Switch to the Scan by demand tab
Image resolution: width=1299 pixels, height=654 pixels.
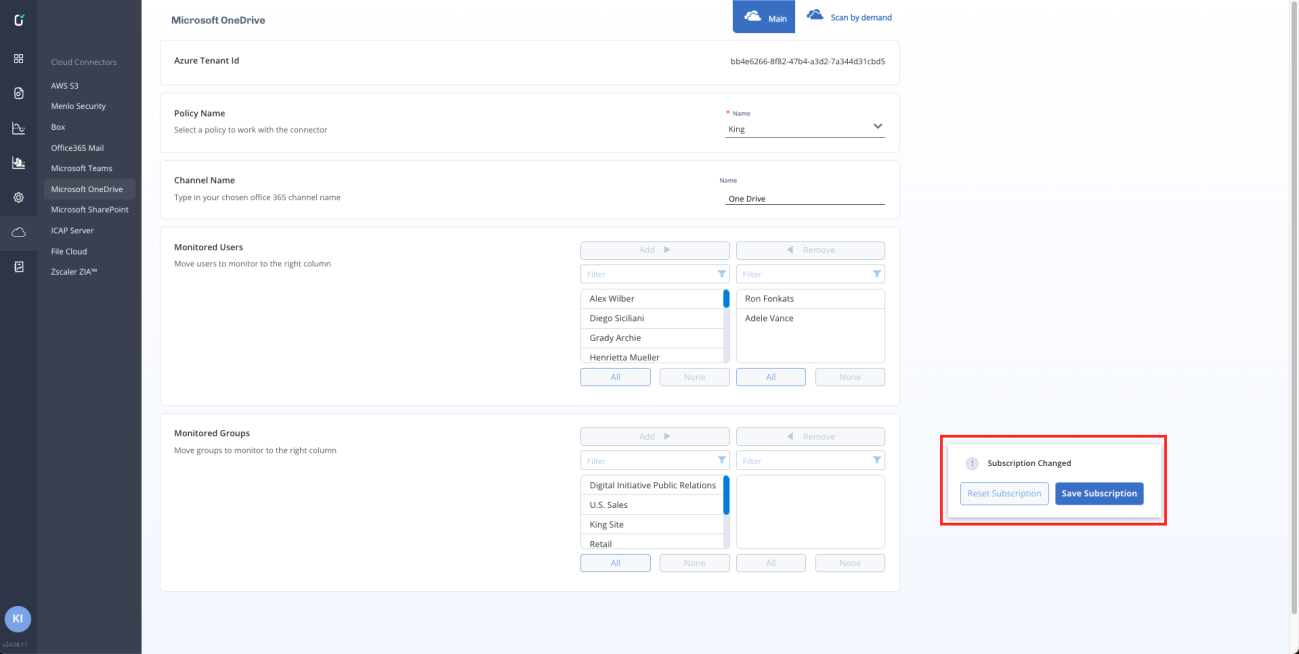[849, 17]
